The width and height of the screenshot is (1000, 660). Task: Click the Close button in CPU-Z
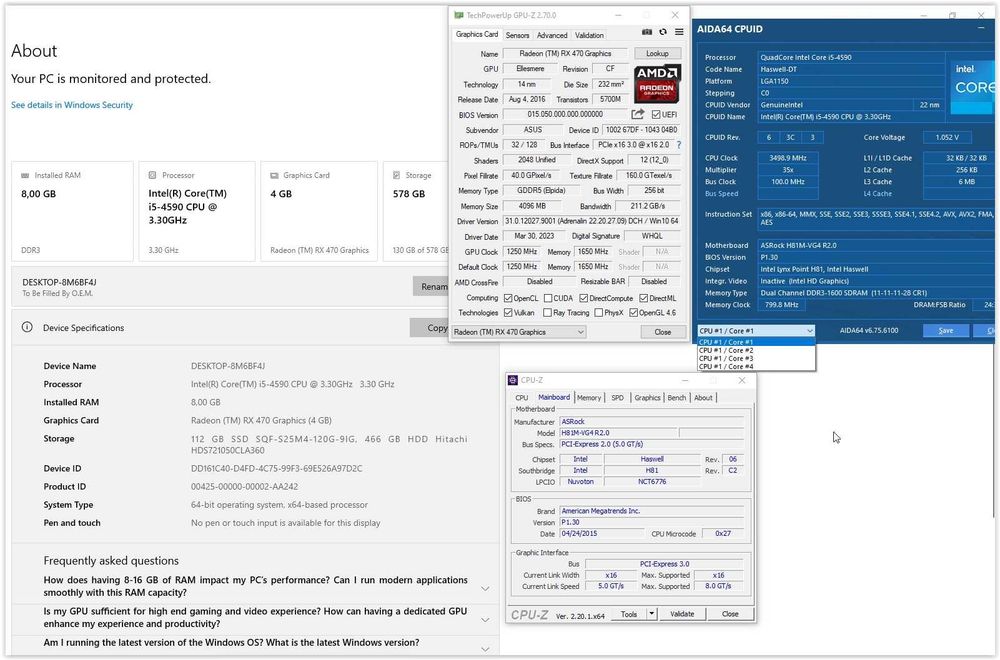coord(730,614)
